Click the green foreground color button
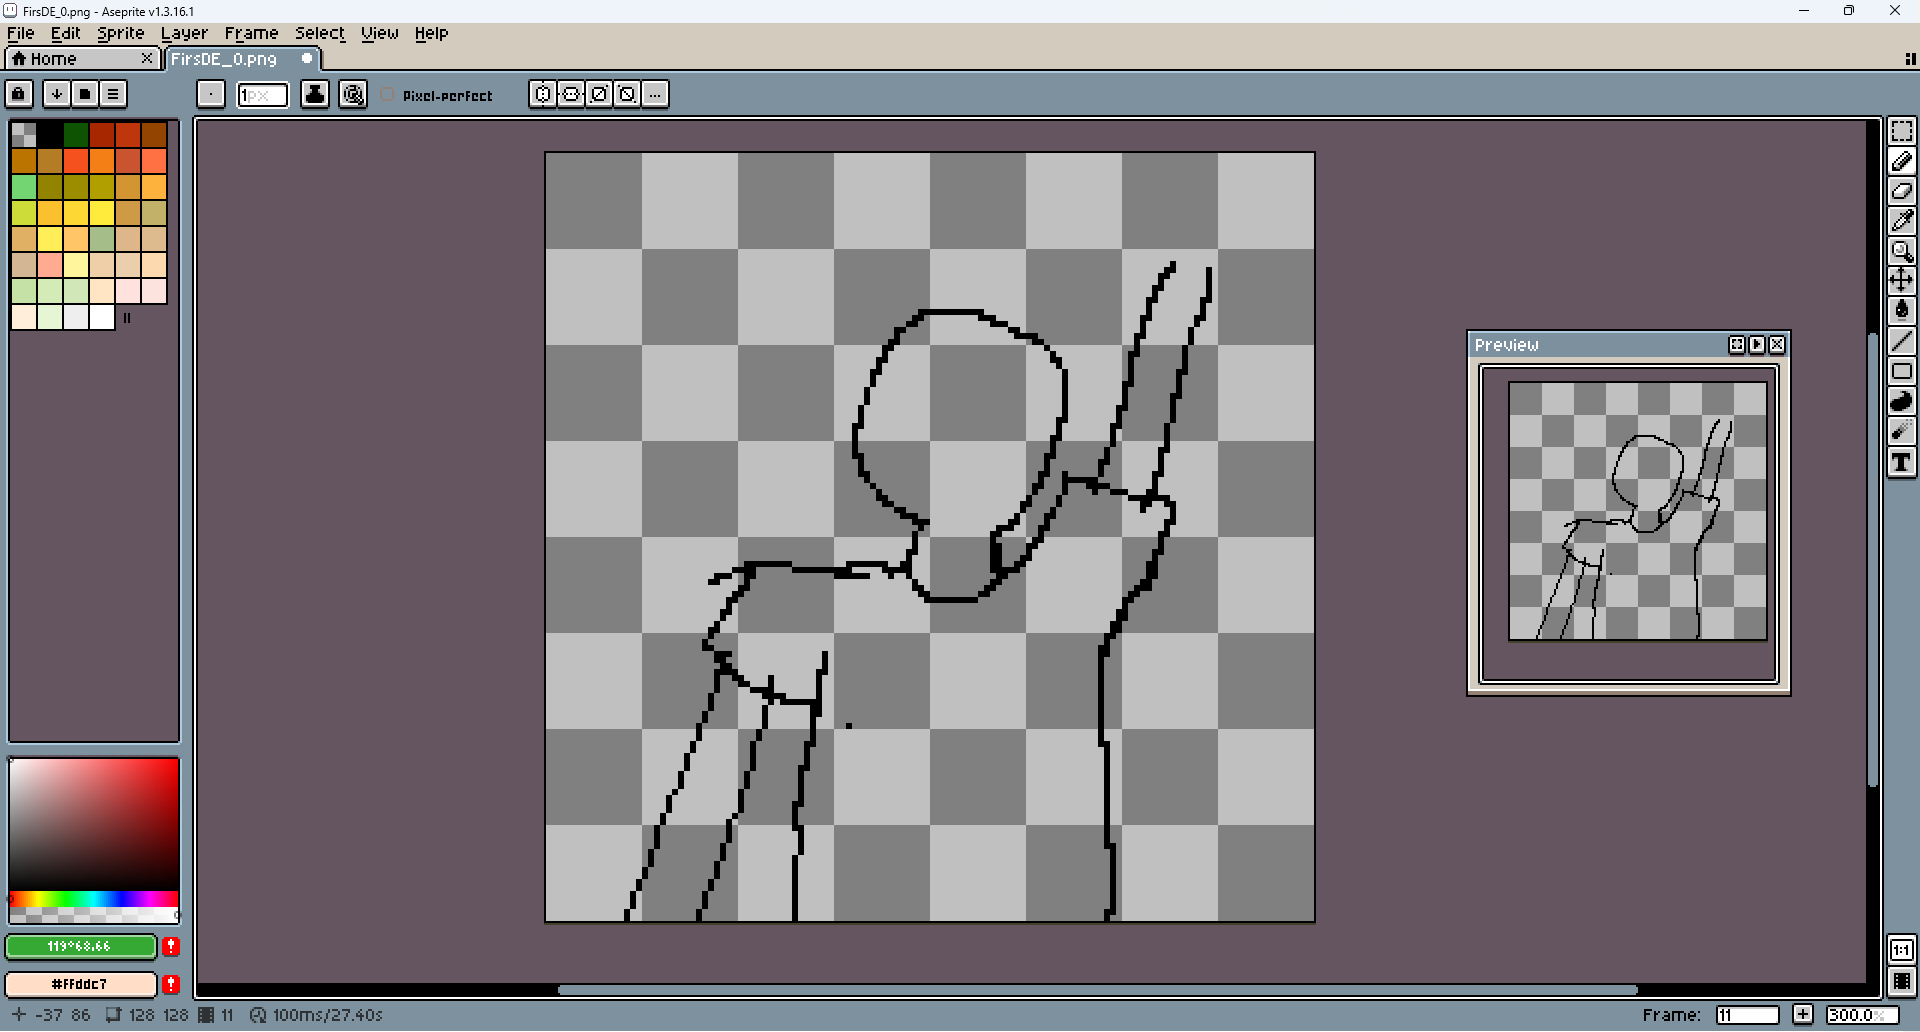Image resolution: width=1920 pixels, height=1032 pixels. [x=80, y=946]
